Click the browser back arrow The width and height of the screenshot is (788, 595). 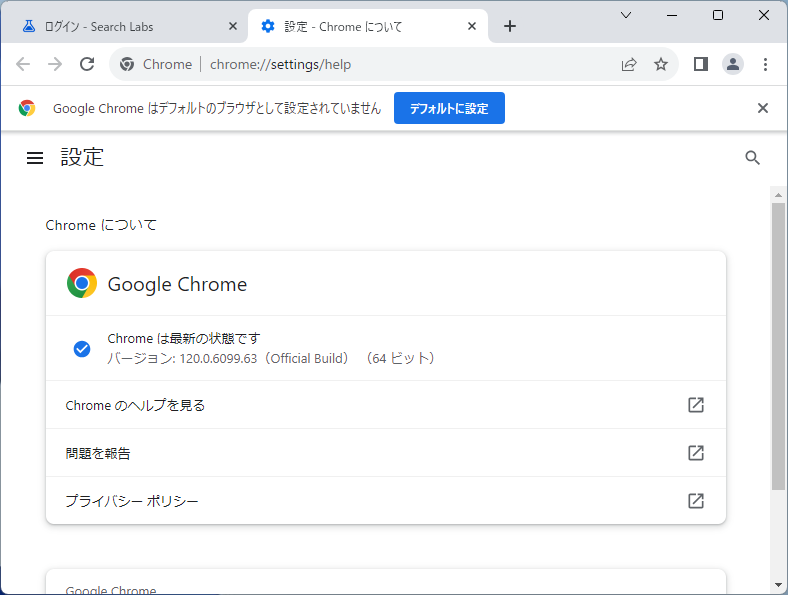[x=23, y=64]
